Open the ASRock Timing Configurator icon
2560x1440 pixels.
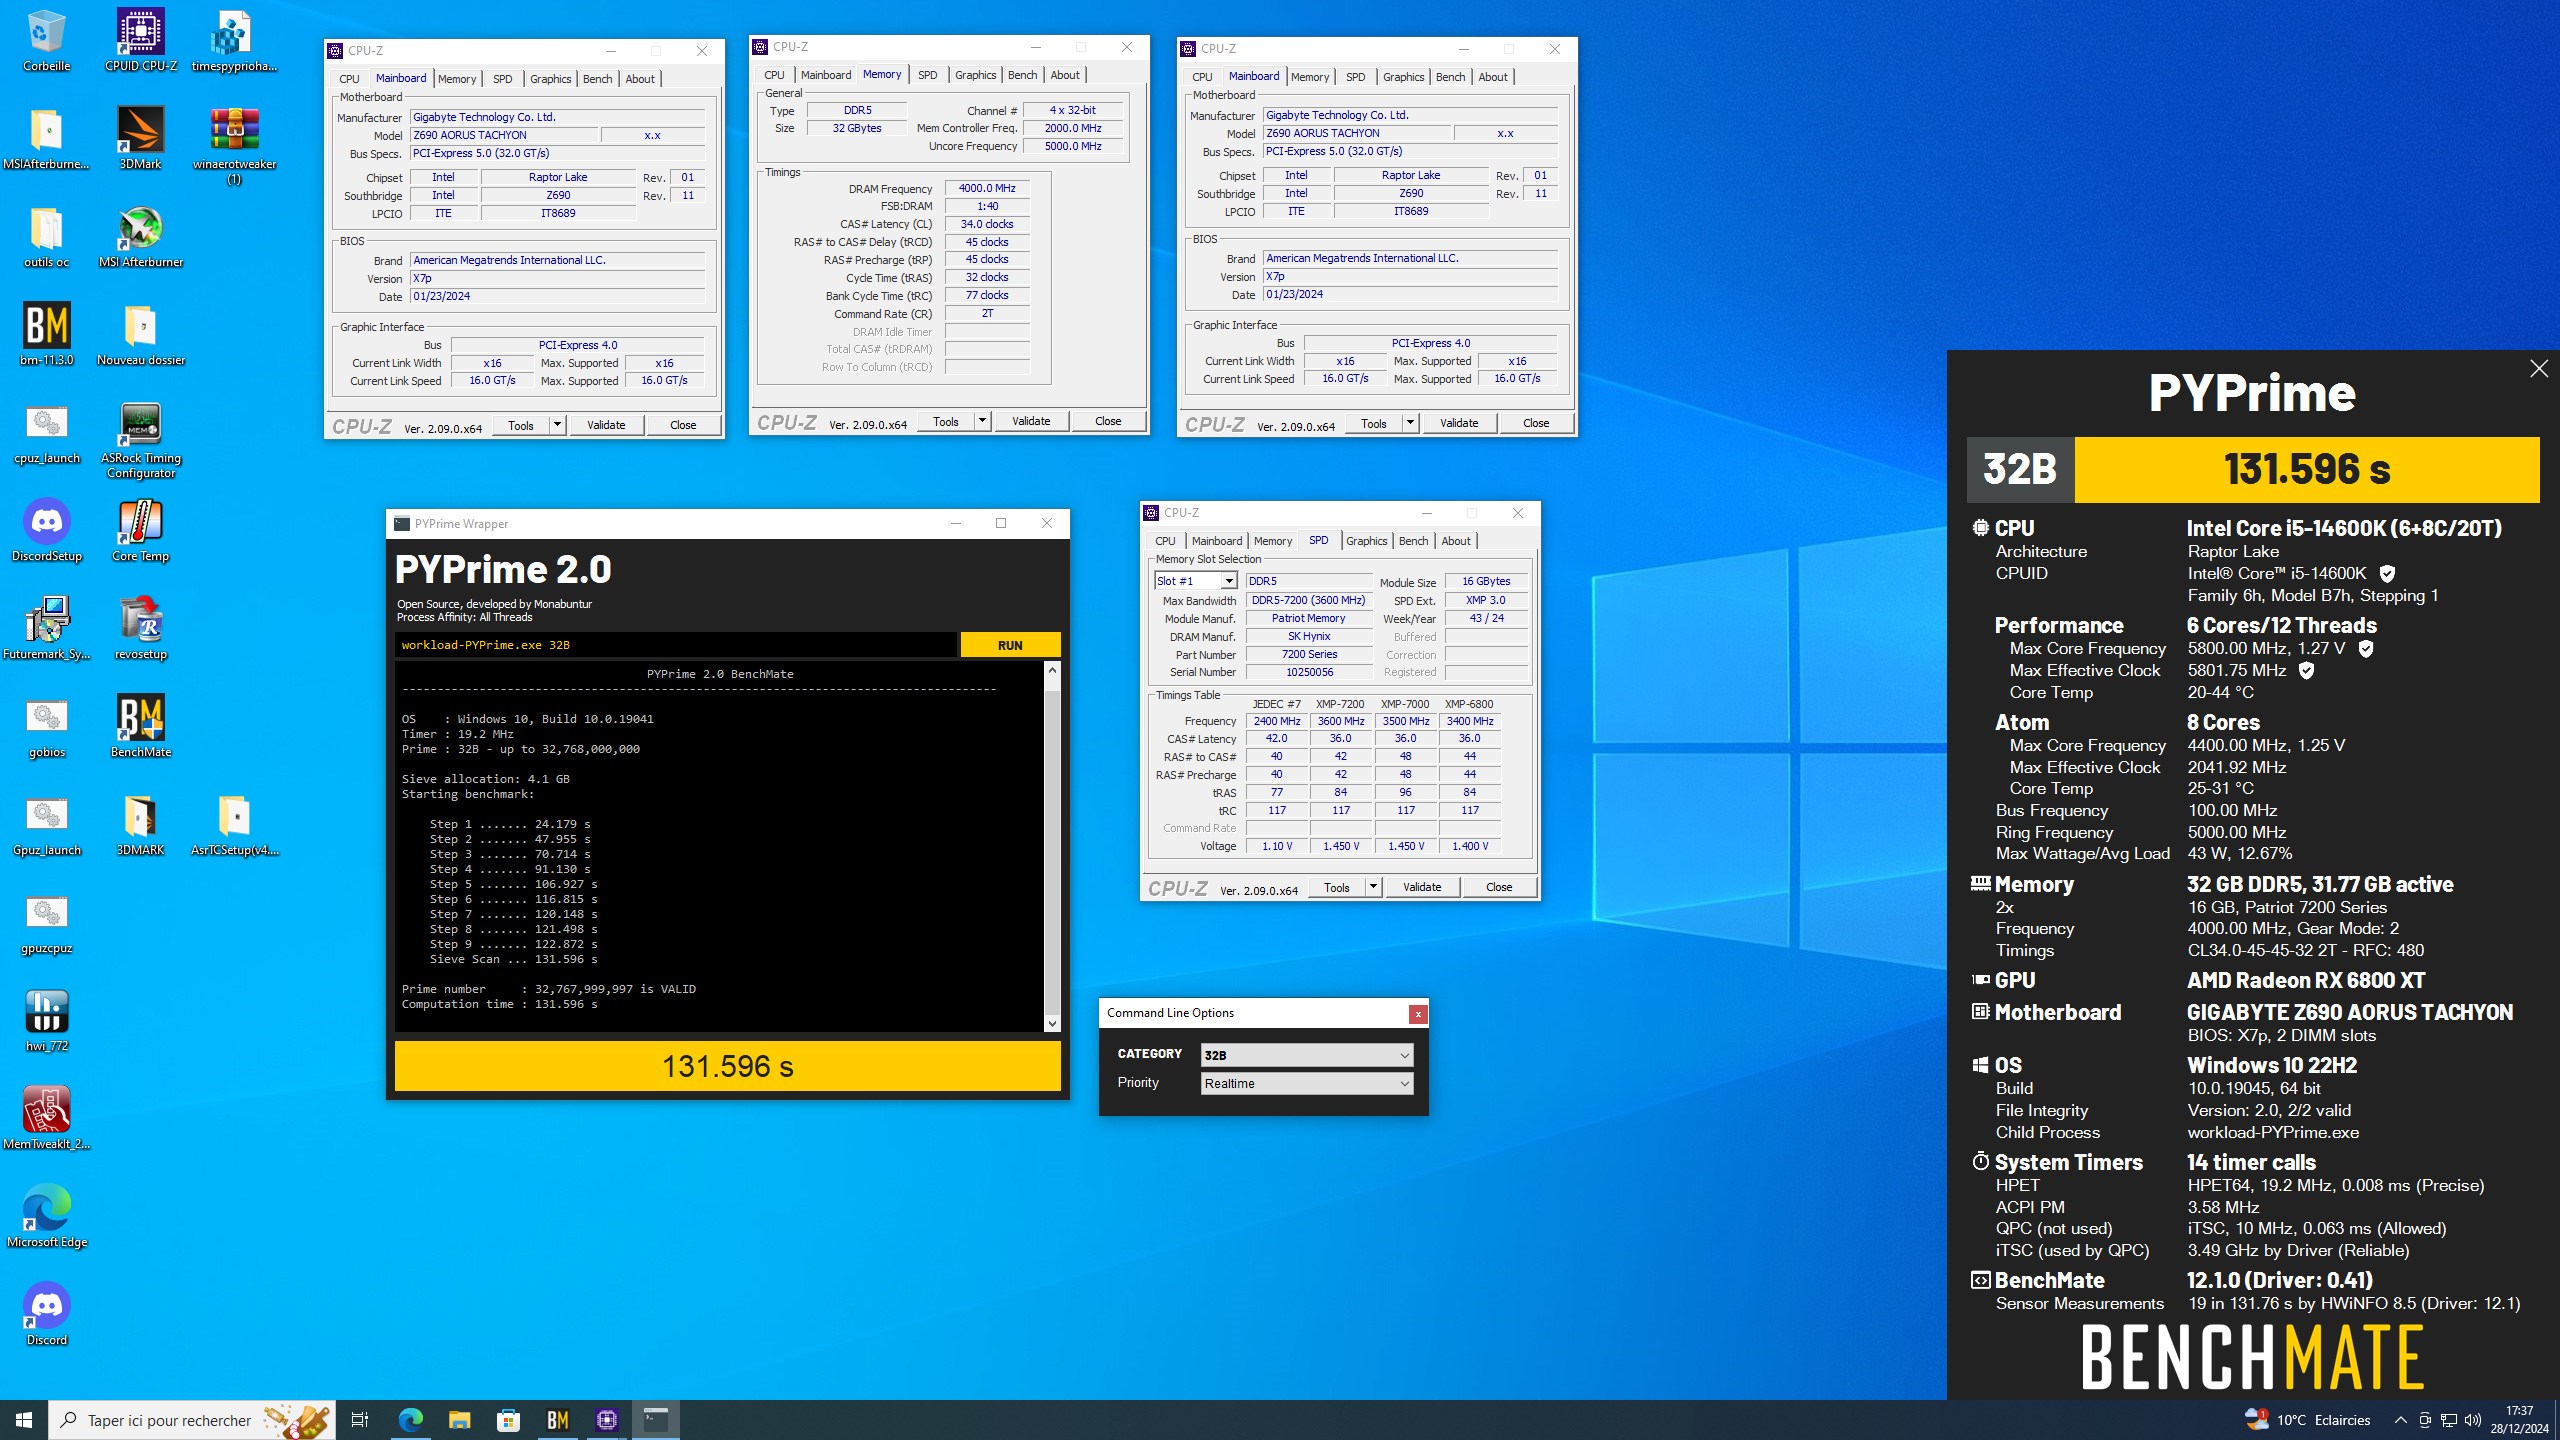pos(140,440)
